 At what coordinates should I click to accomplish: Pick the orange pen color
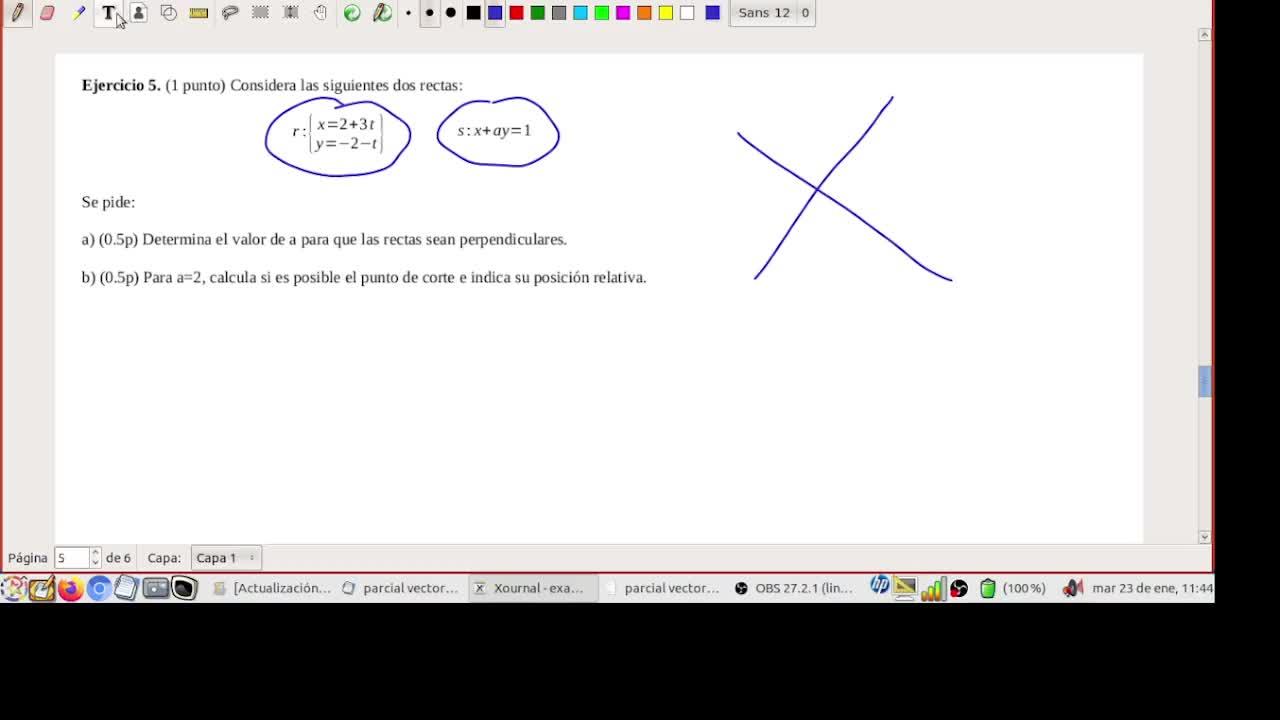click(x=644, y=13)
